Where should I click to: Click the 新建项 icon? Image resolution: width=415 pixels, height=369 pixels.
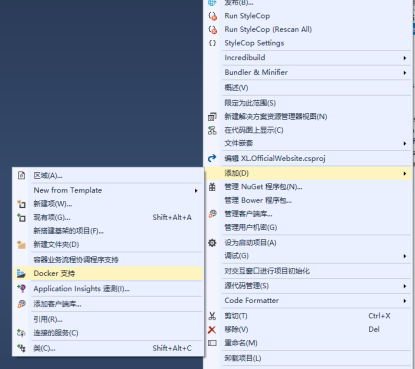click(x=21, y=204)
